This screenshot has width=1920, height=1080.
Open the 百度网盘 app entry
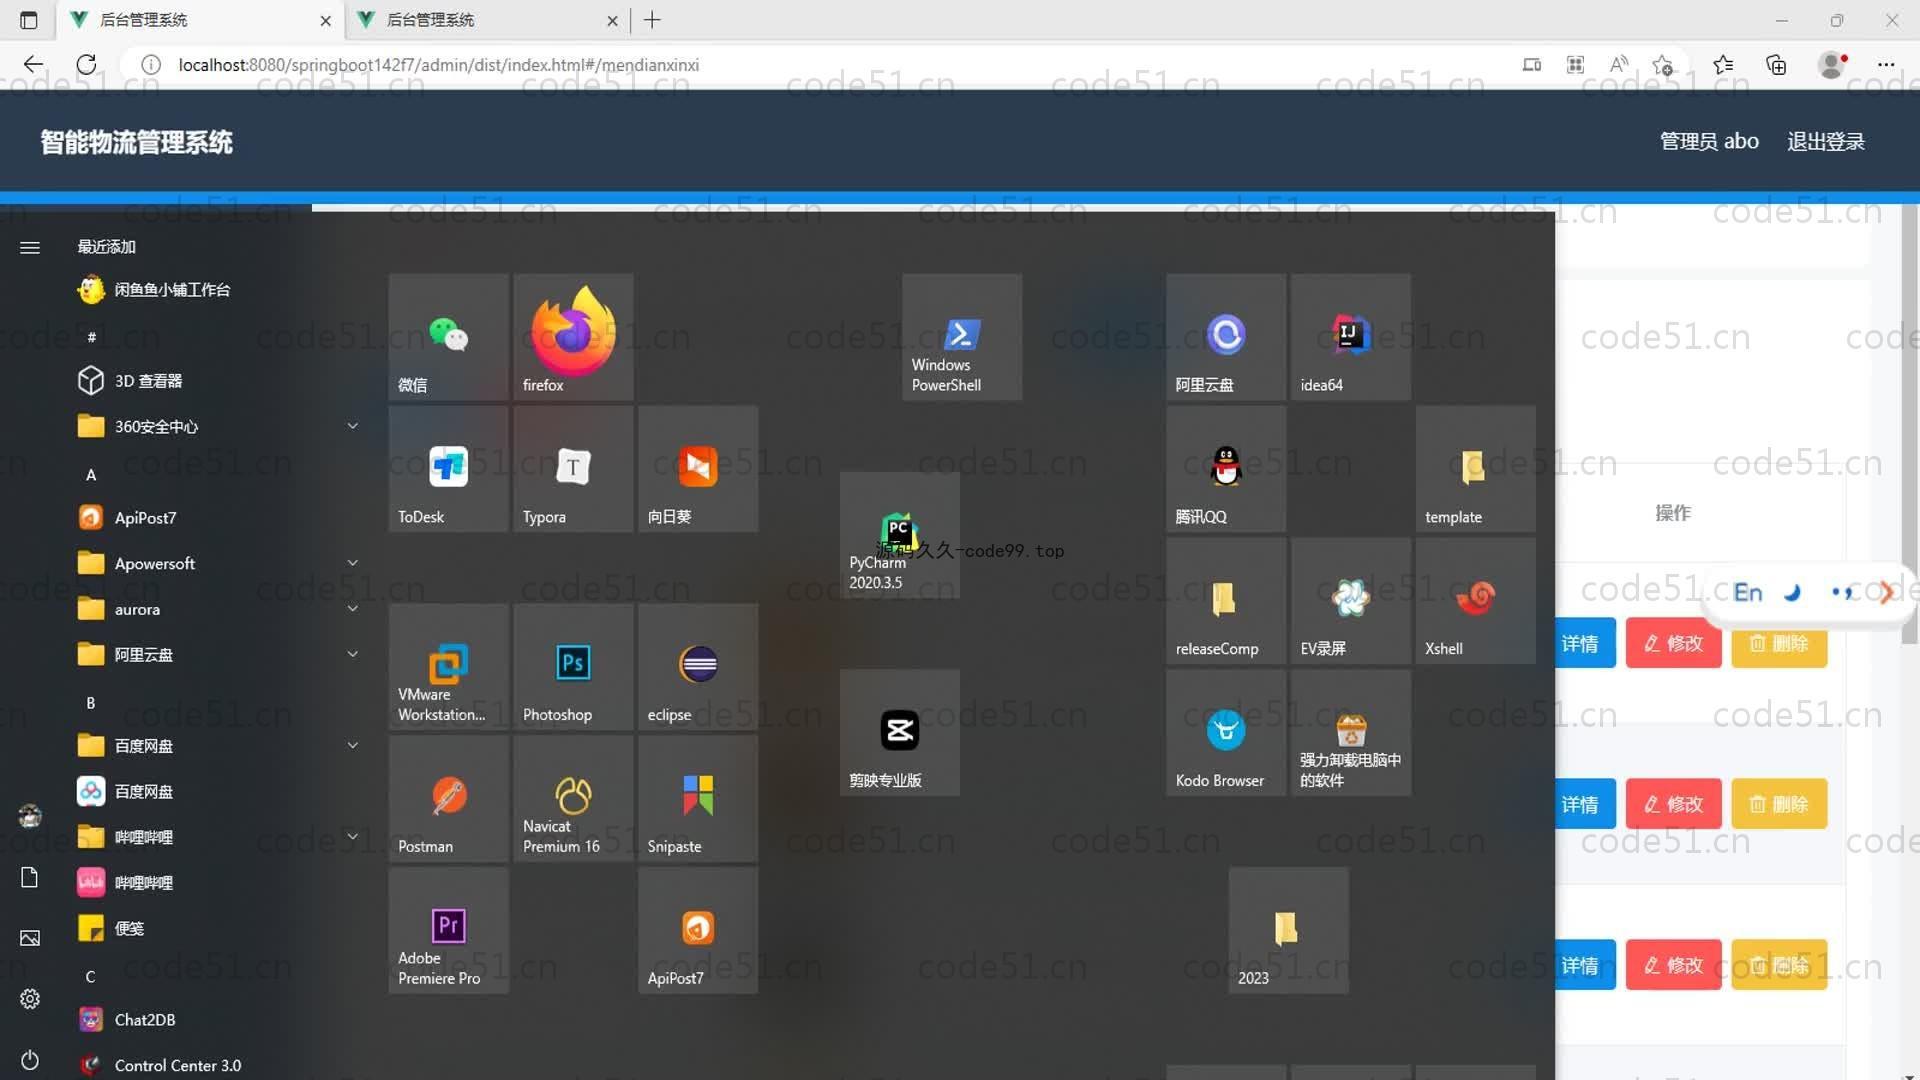coord(218,792)
